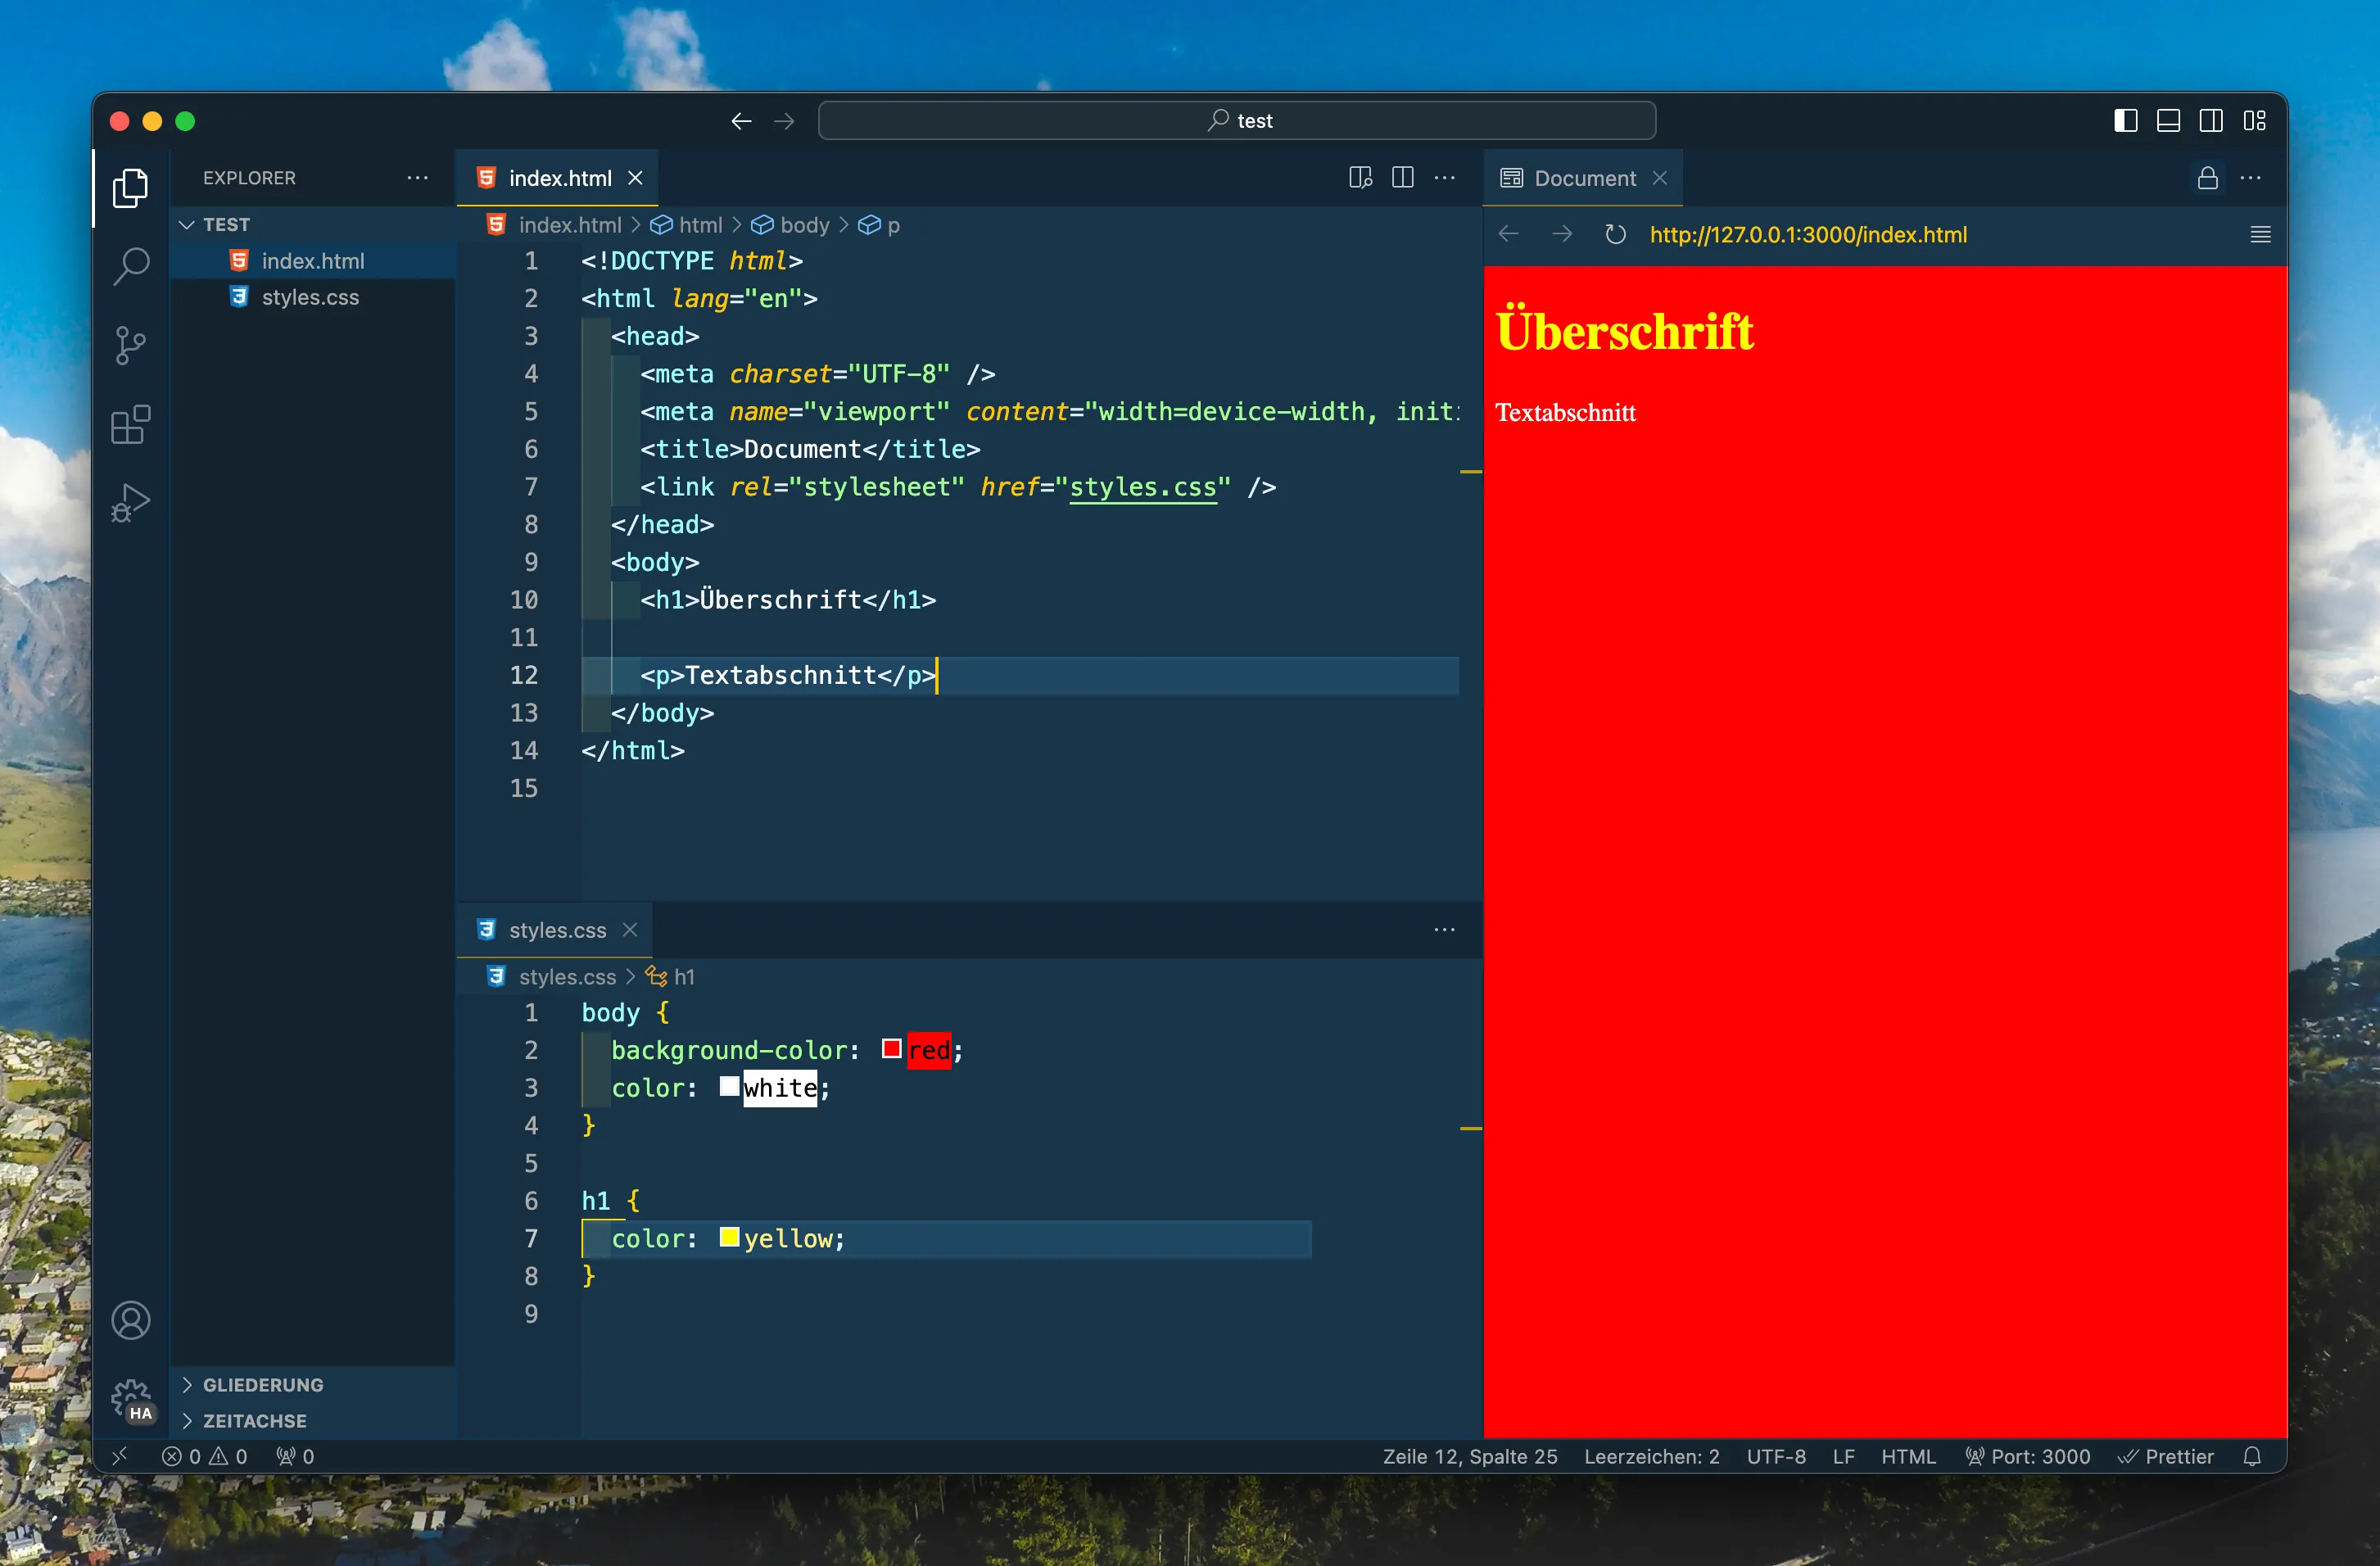Image resolution: width=2380 pixels, height=1566 pixels.
Task: Switch to the index.html editor tab
Action: point(559,178)
